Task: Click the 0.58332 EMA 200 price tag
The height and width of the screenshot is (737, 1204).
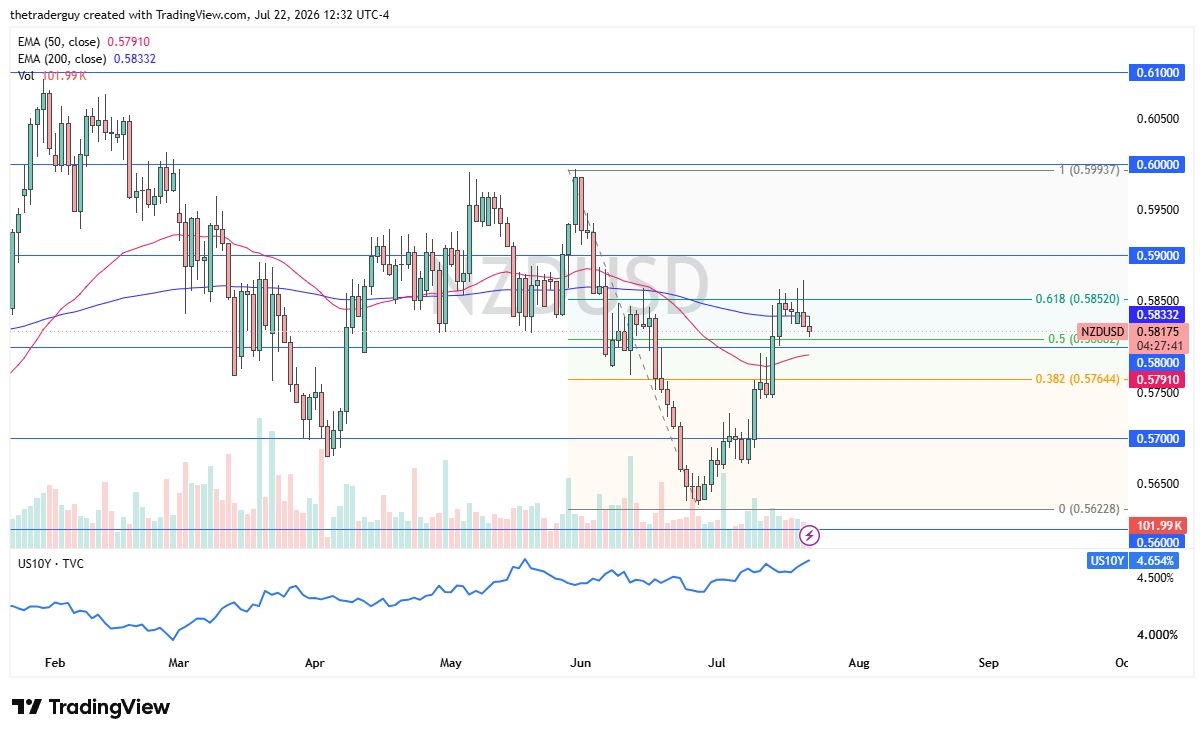Action: coord(1157,313)
